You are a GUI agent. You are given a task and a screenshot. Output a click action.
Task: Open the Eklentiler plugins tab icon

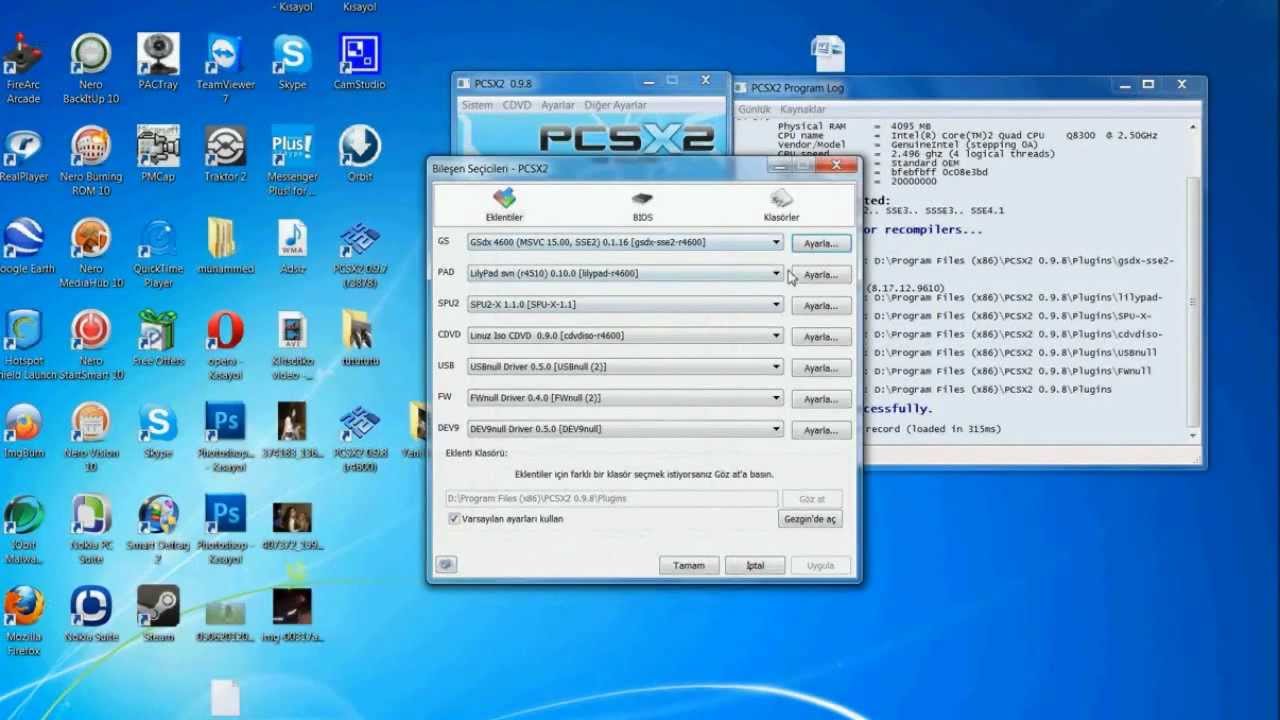click(504, 205)
